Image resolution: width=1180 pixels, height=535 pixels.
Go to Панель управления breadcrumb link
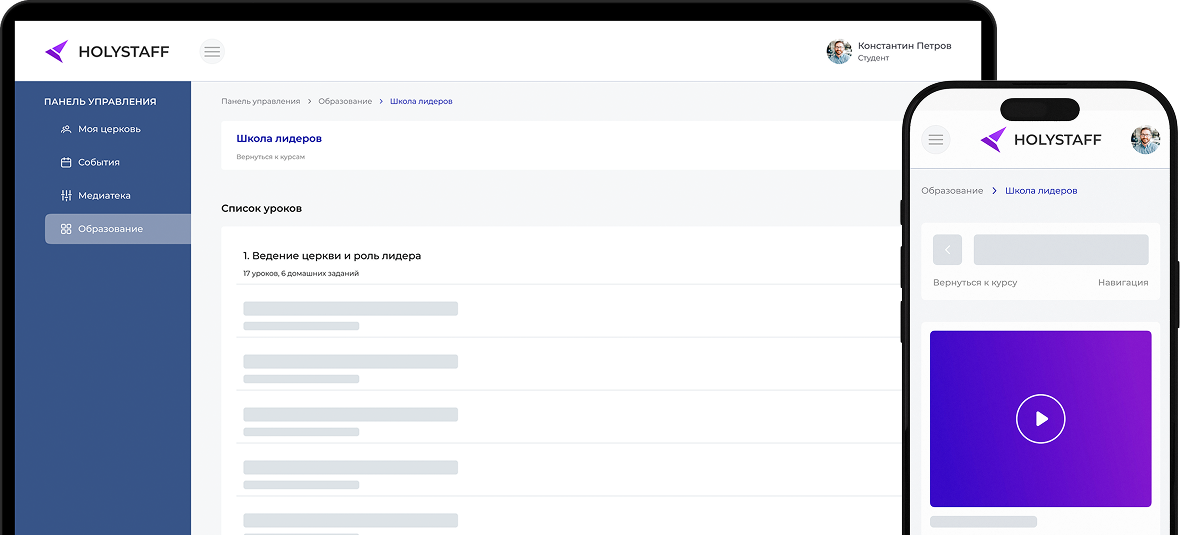tap(260, 101)
